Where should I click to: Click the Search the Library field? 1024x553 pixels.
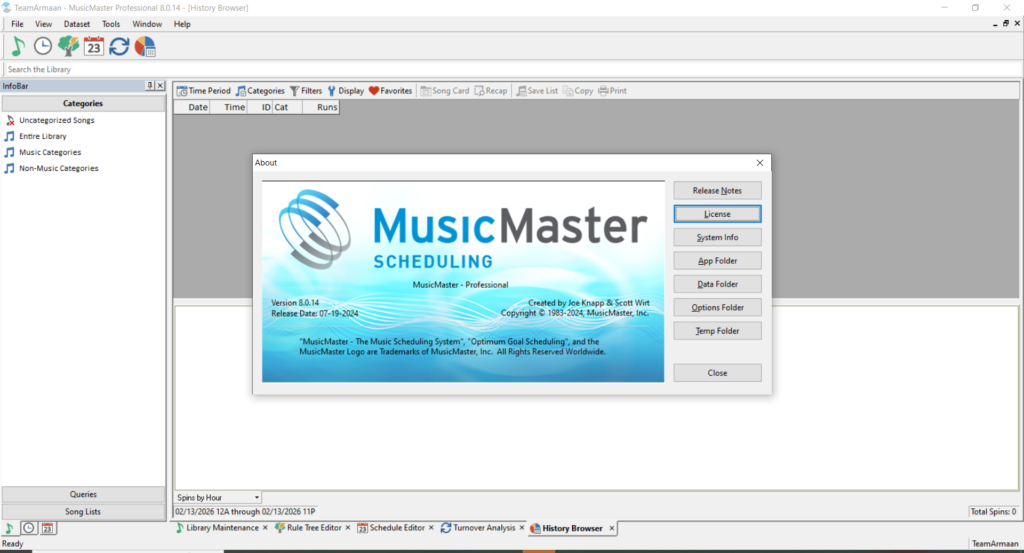pyautogui.click(x=513, y=69)
